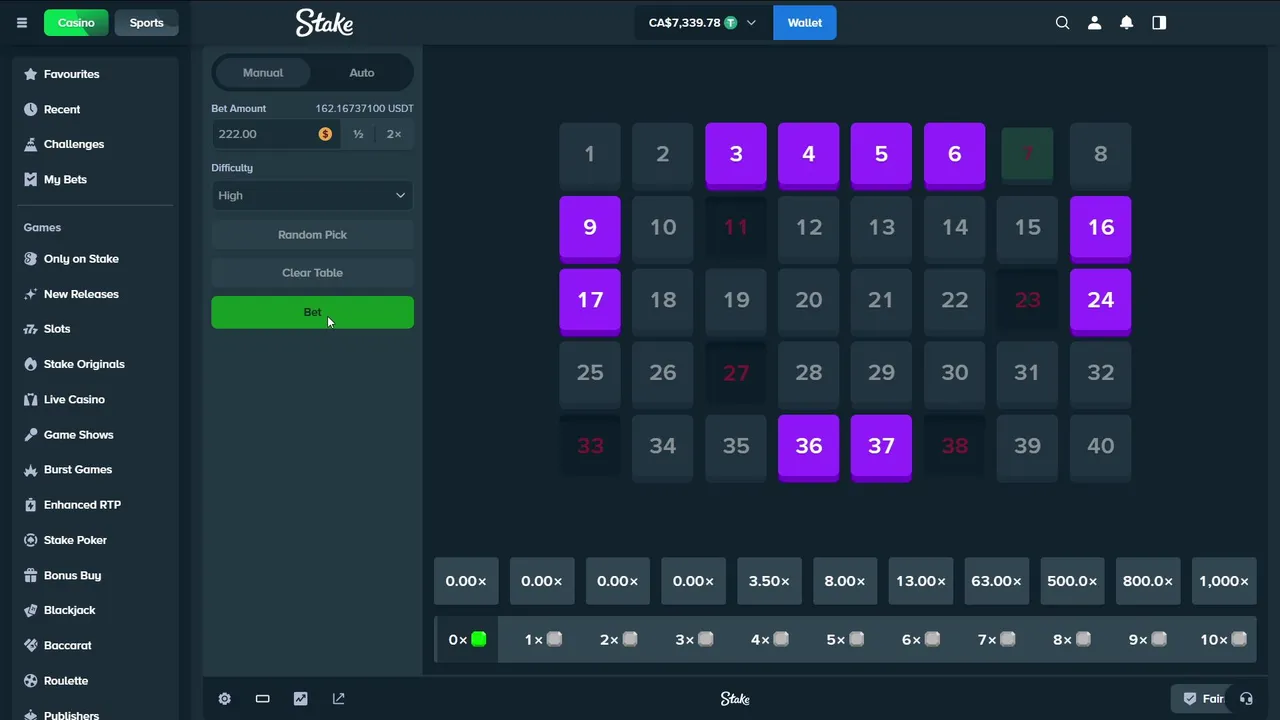
Task: Double the bet with 2× button
Action: coord(395,134)
